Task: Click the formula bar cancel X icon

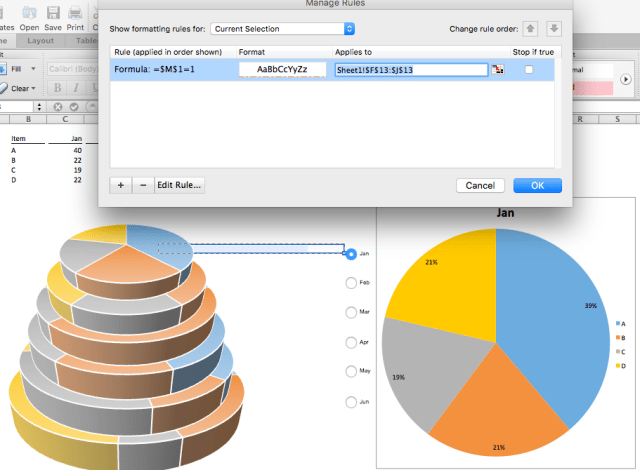Action: coord(58,107)
